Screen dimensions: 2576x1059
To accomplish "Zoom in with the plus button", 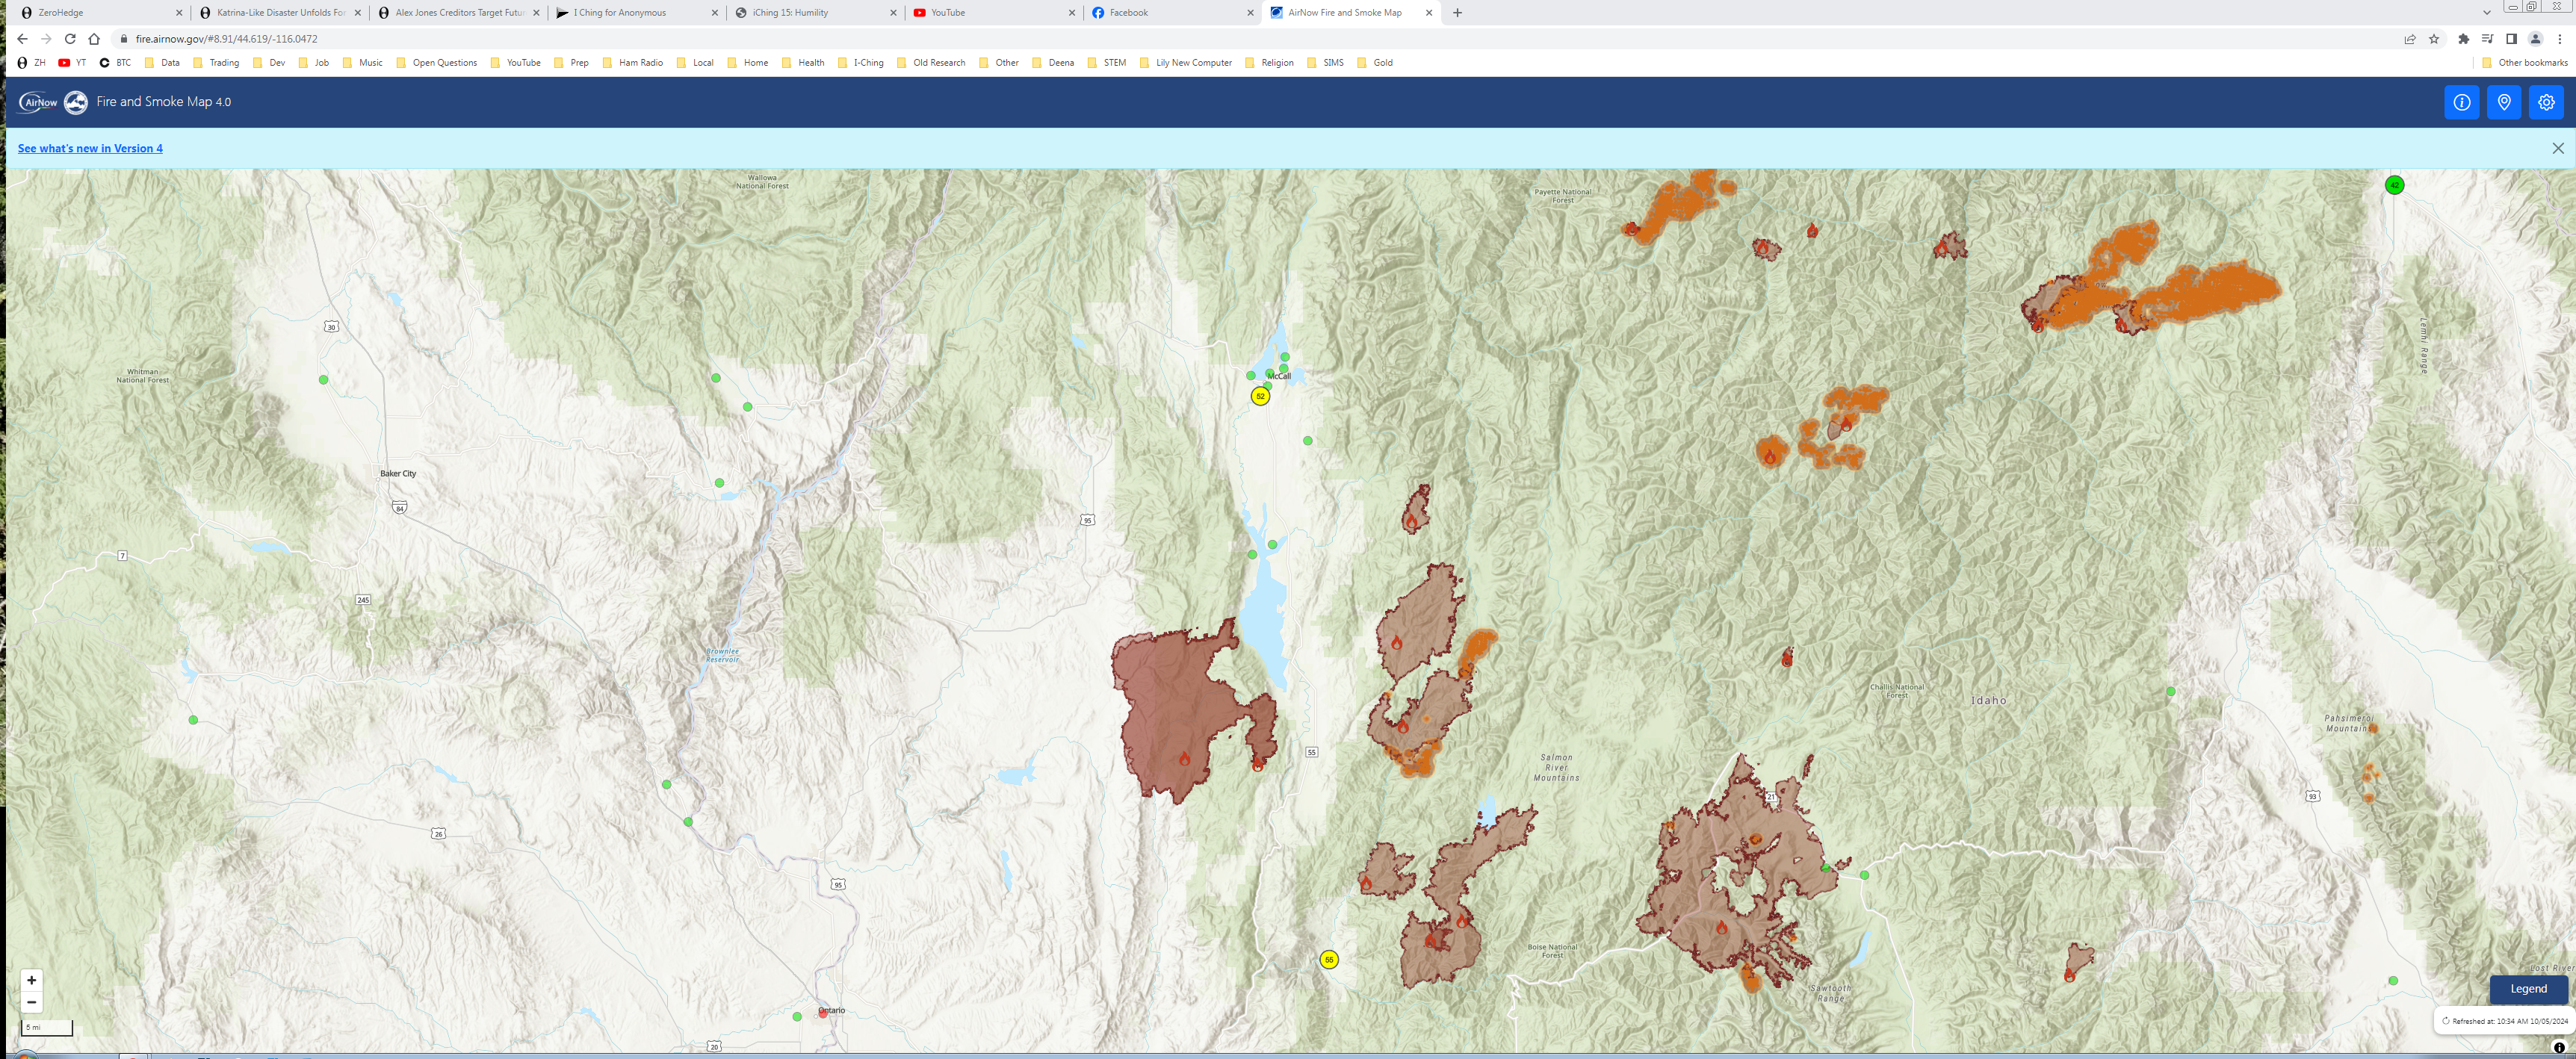I will tap(31, 980).
